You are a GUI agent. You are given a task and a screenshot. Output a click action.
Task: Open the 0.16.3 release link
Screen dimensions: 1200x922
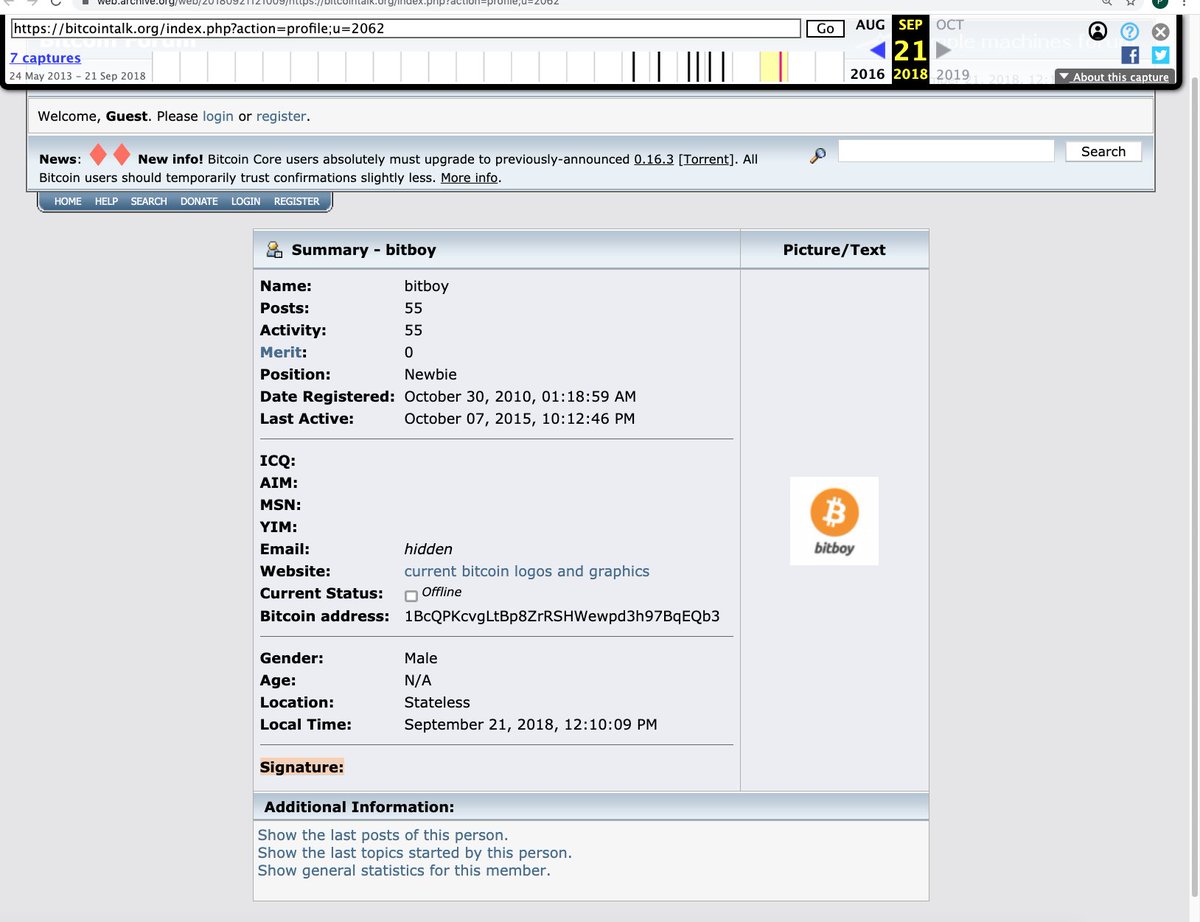(654, 159)
